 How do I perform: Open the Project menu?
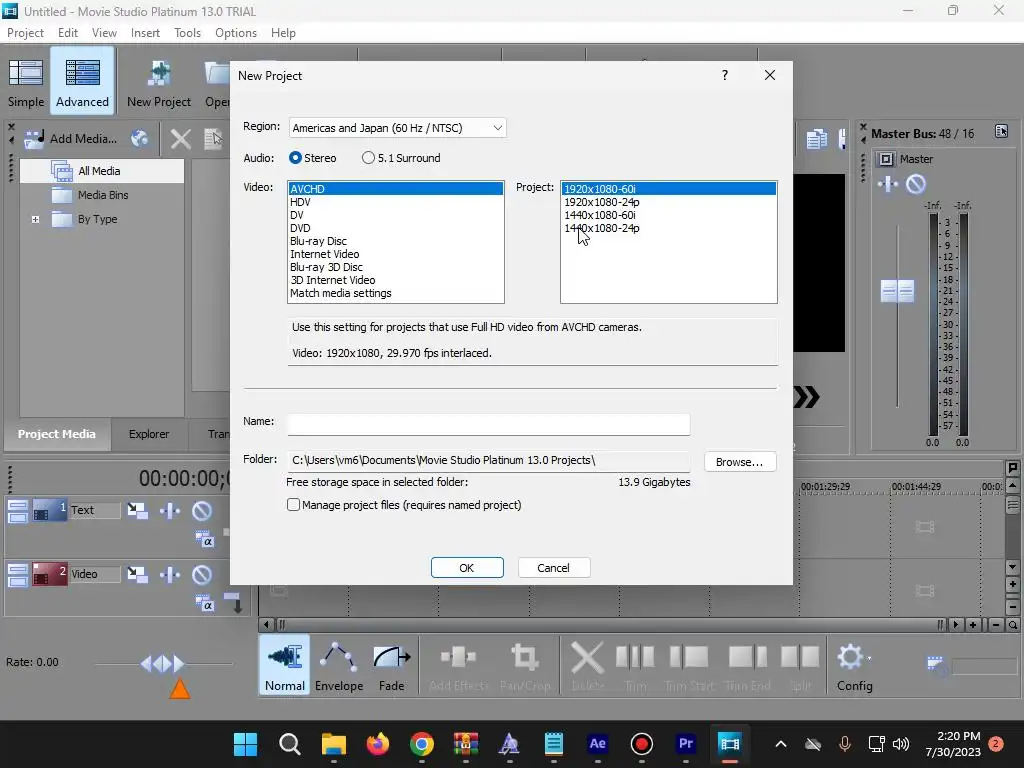pyautogui.click(x=25, y=33)
